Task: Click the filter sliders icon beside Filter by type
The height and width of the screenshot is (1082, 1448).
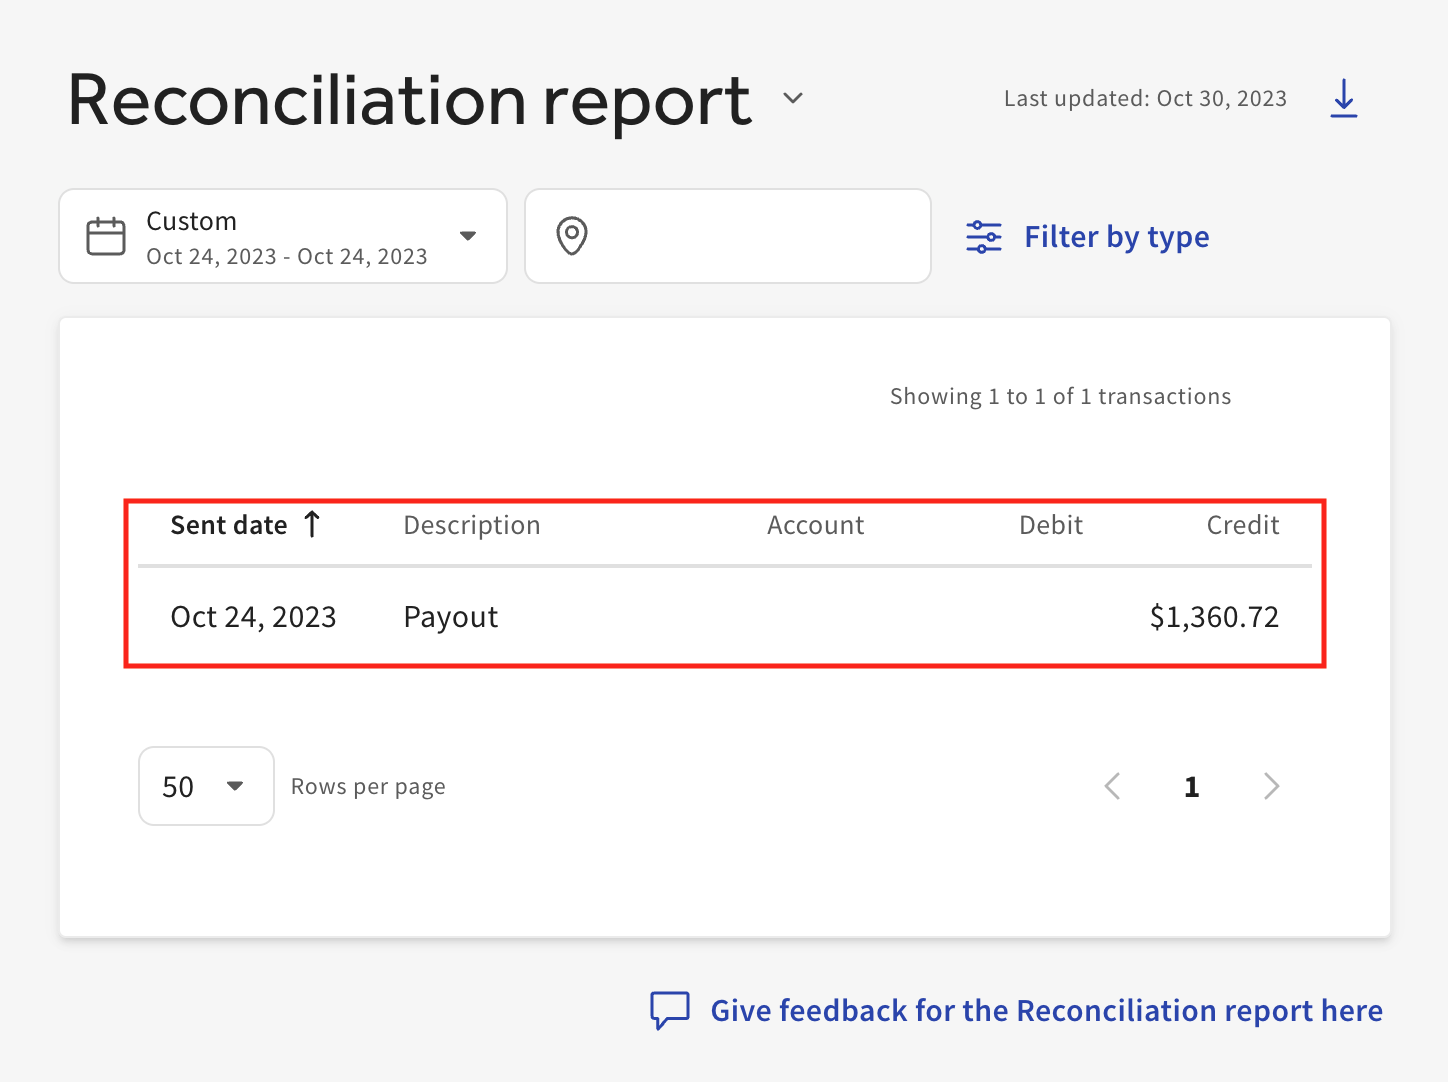Action: click(983, 236)
